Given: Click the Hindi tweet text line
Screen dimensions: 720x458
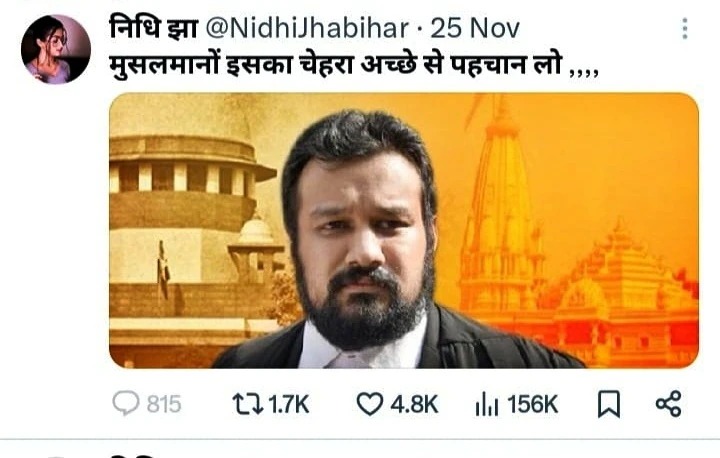Looking at the screenshot, I should coord(354,66).
